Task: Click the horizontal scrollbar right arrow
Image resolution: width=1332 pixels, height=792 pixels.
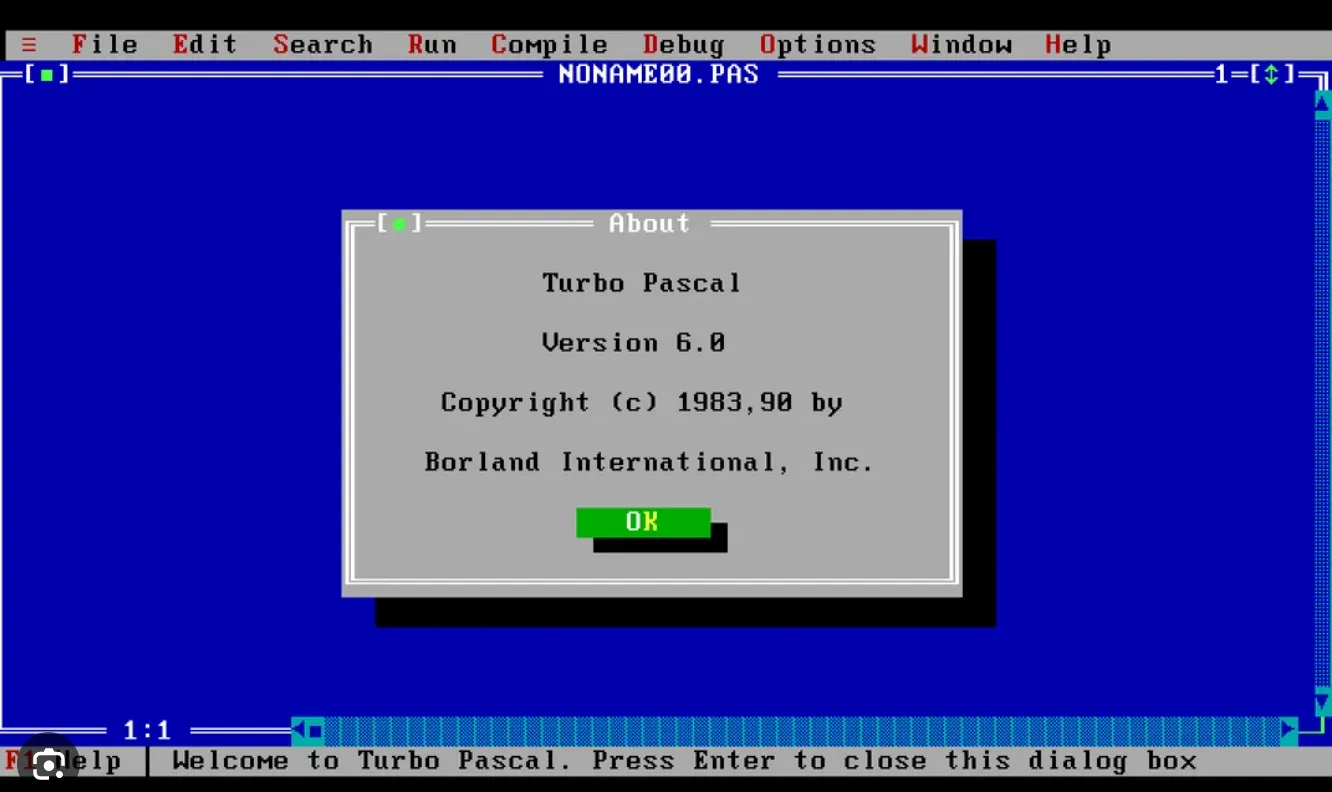Action: [1289, 731]
